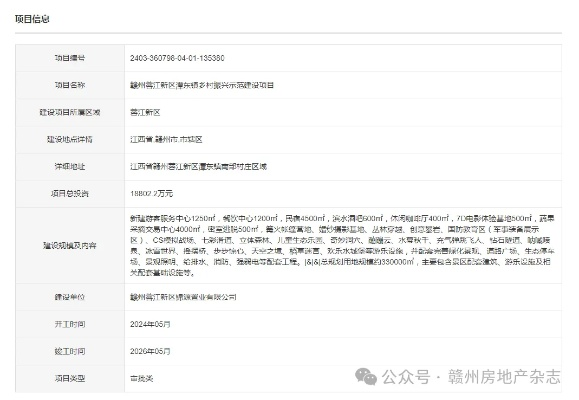Click the location value 江西省,赣州市,市辖区

166,139
